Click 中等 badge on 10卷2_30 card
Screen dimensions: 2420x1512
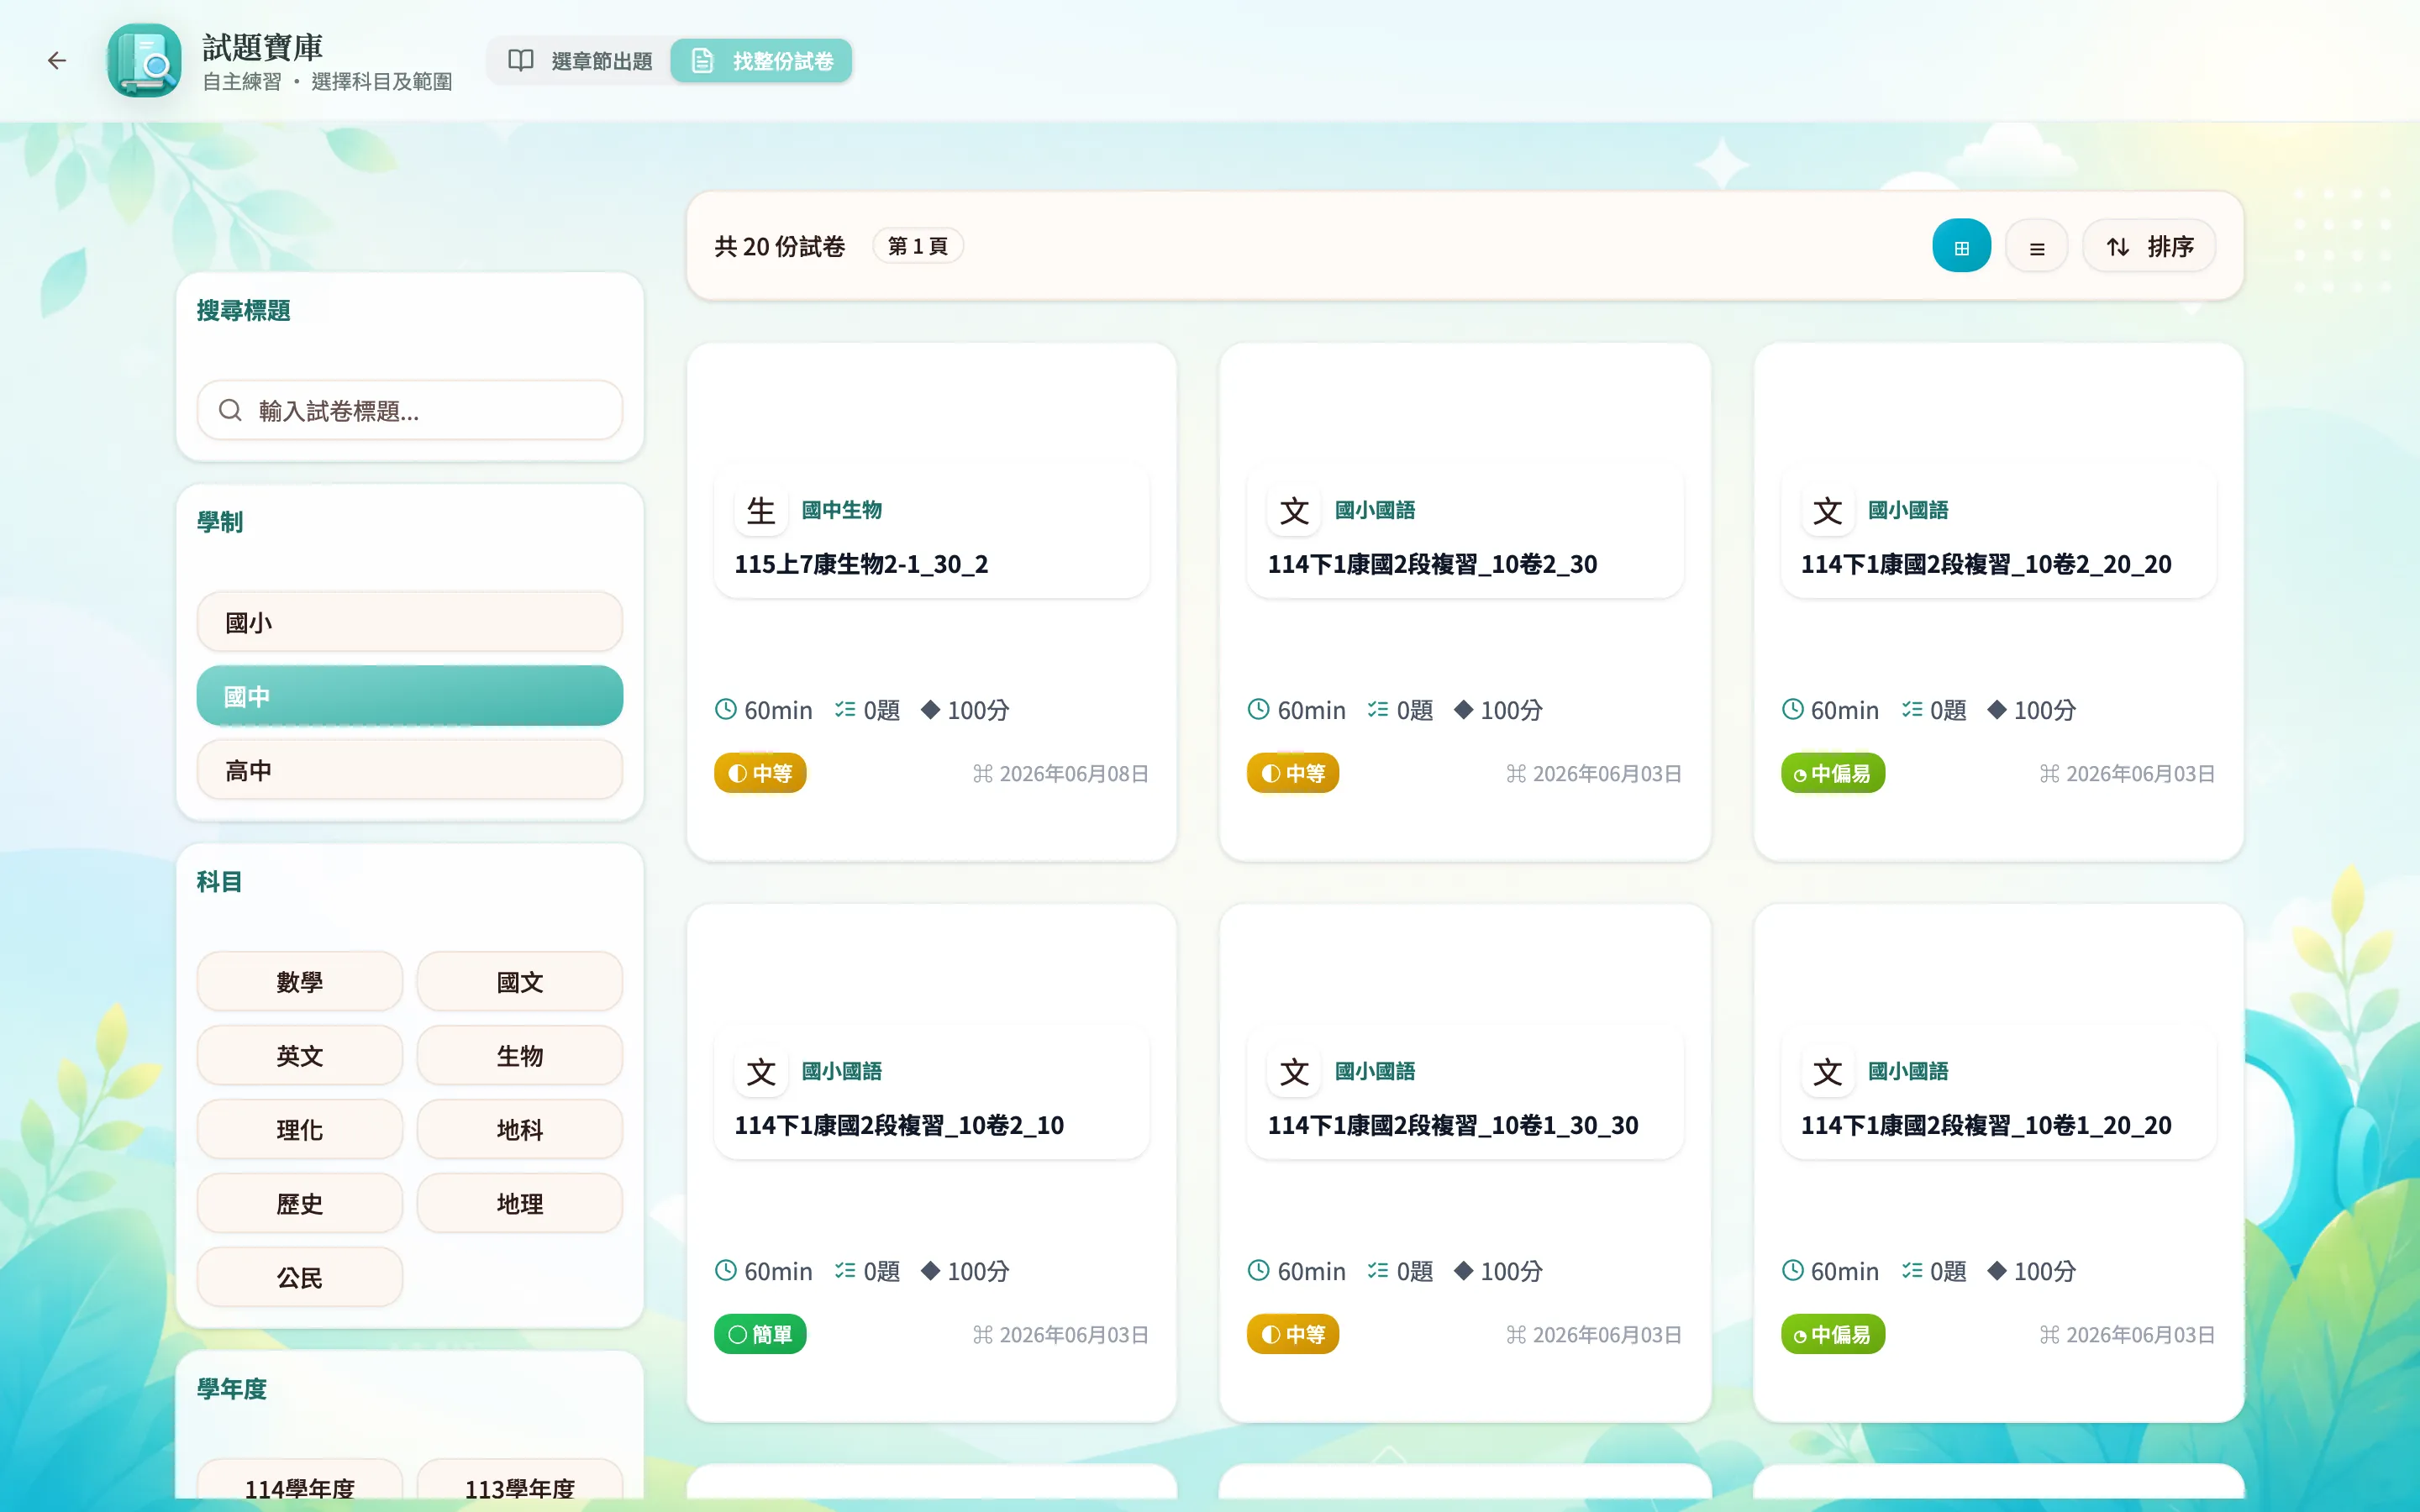[x=1293, y=773]
